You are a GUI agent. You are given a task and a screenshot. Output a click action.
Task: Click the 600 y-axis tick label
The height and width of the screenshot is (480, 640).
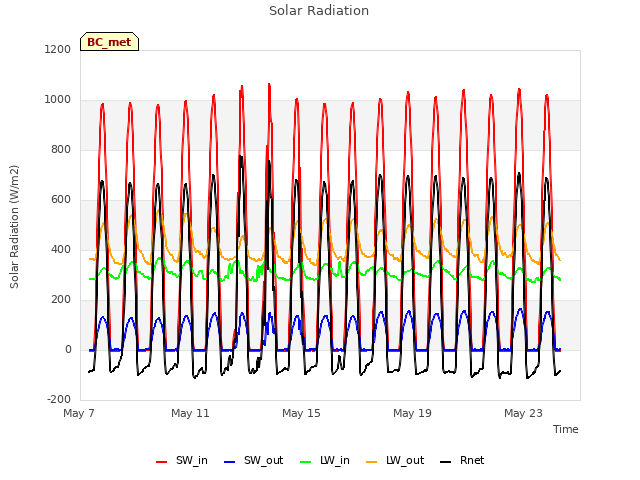(61, 200)
